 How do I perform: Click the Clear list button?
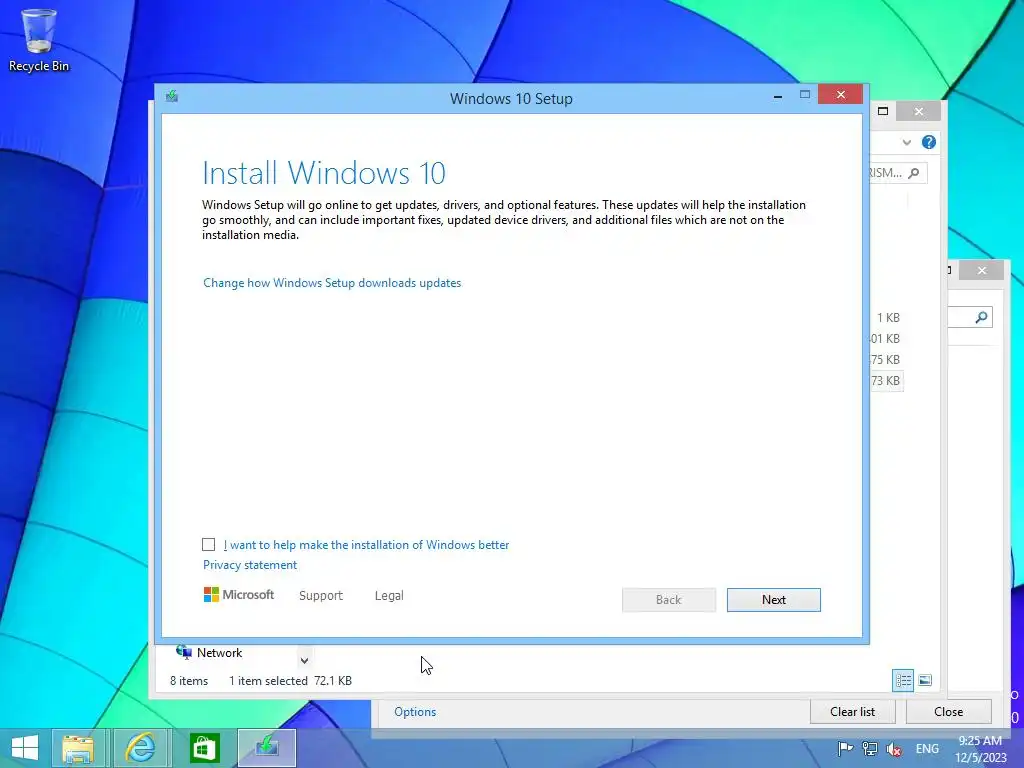tap(852, 712)
